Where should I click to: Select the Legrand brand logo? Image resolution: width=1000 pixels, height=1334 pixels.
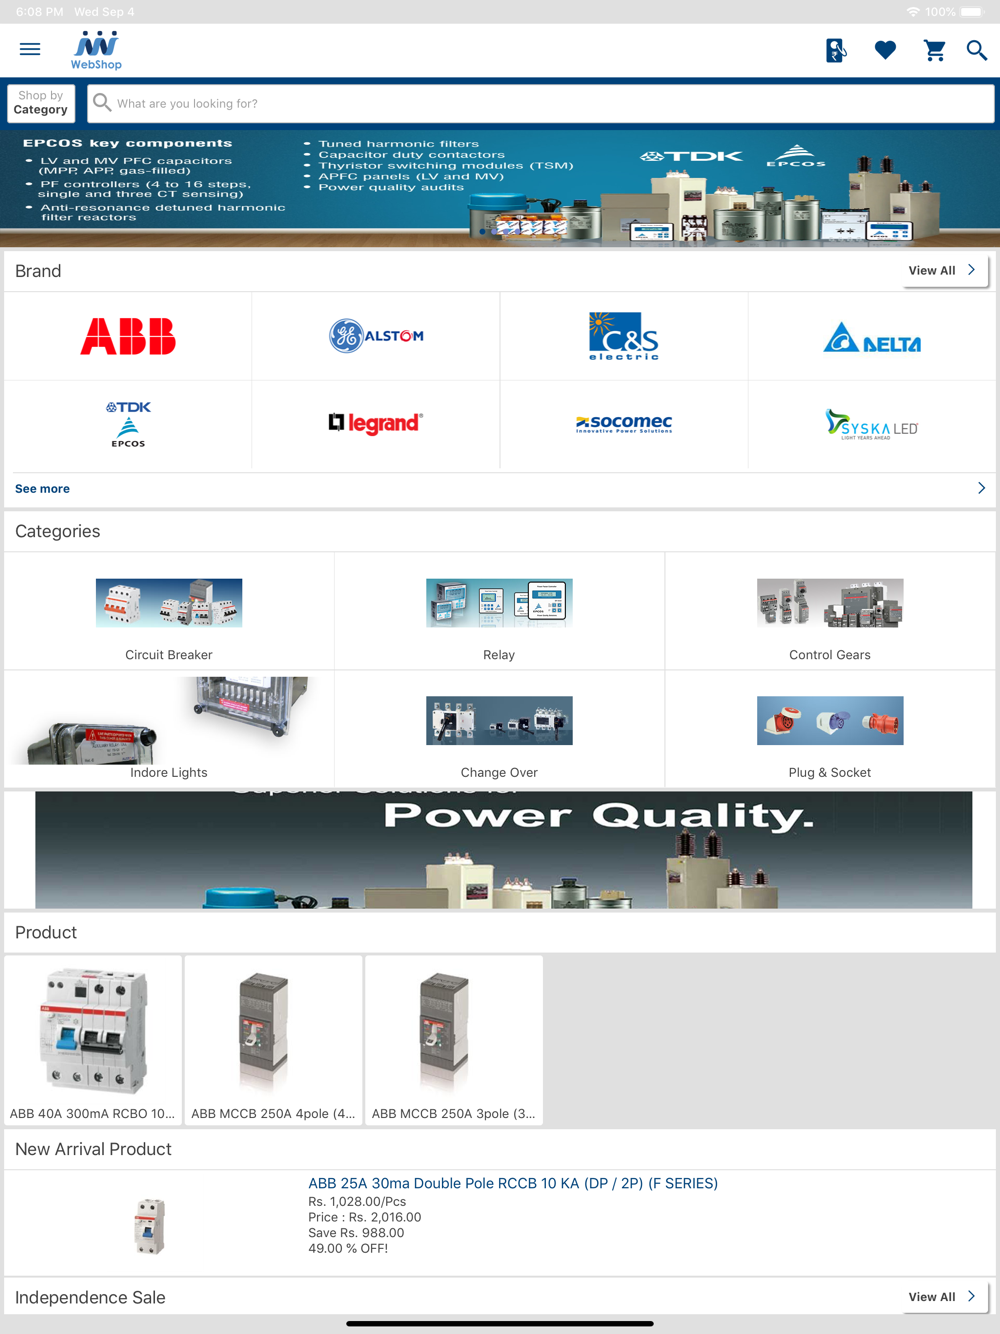376,424
